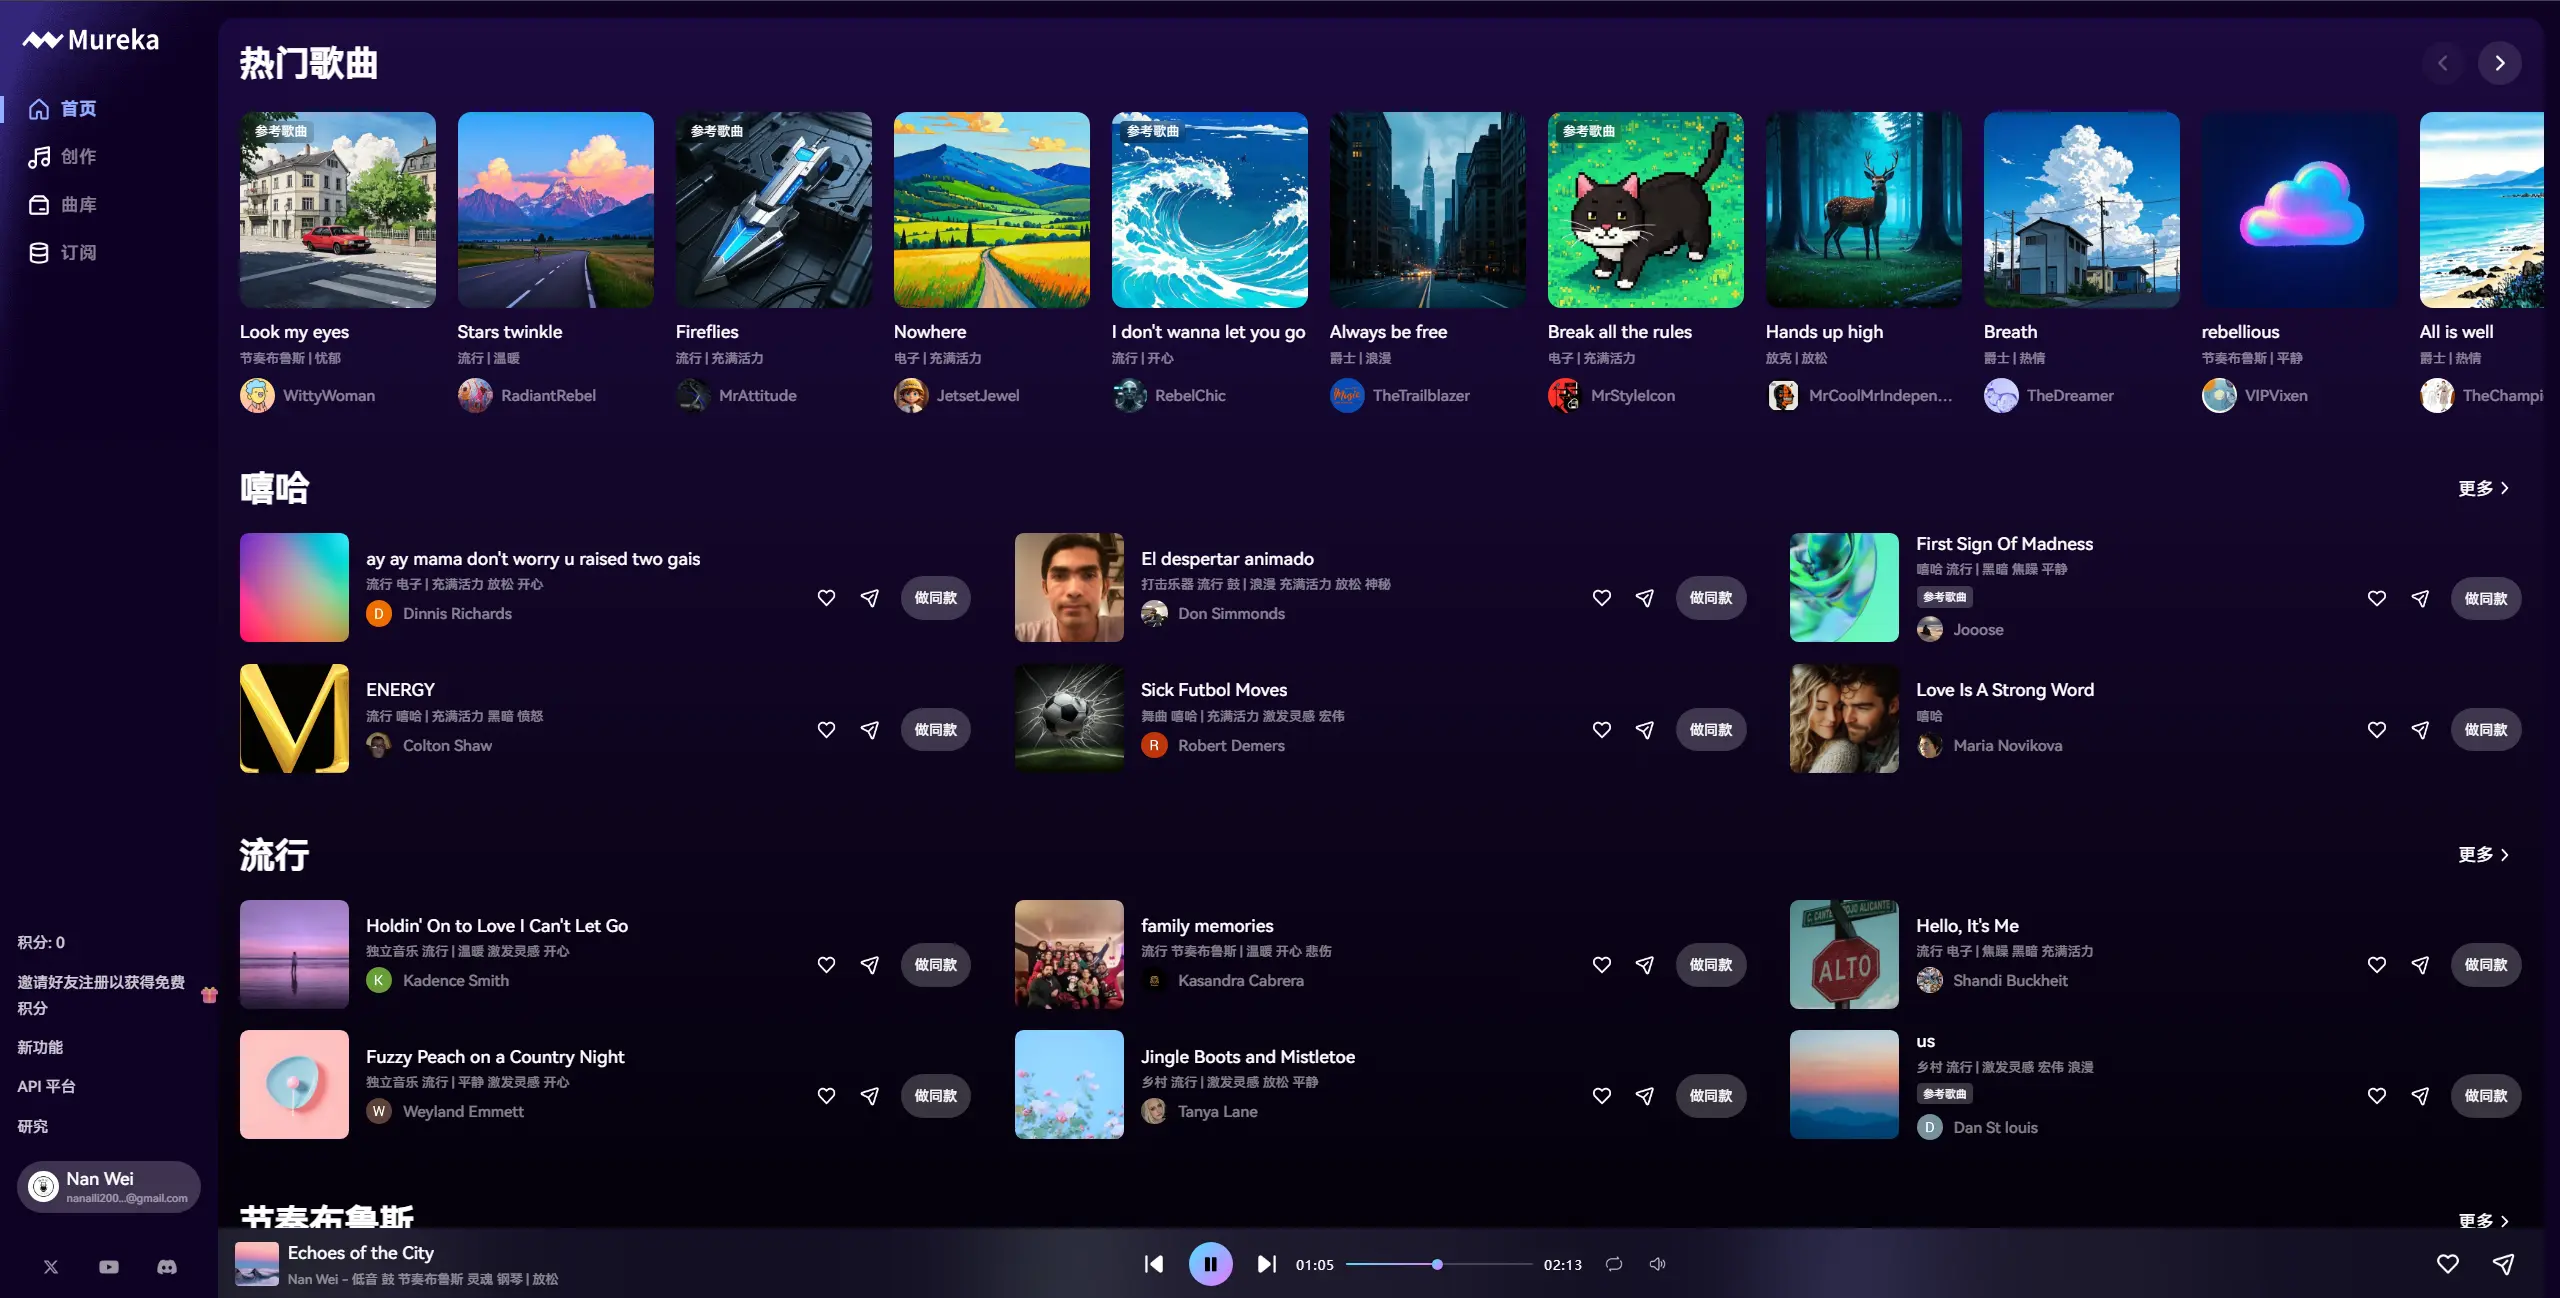Mute the player volume speaker icon
The width and height of the screenshot is (2560, 1298).
click(1657, 1264)
